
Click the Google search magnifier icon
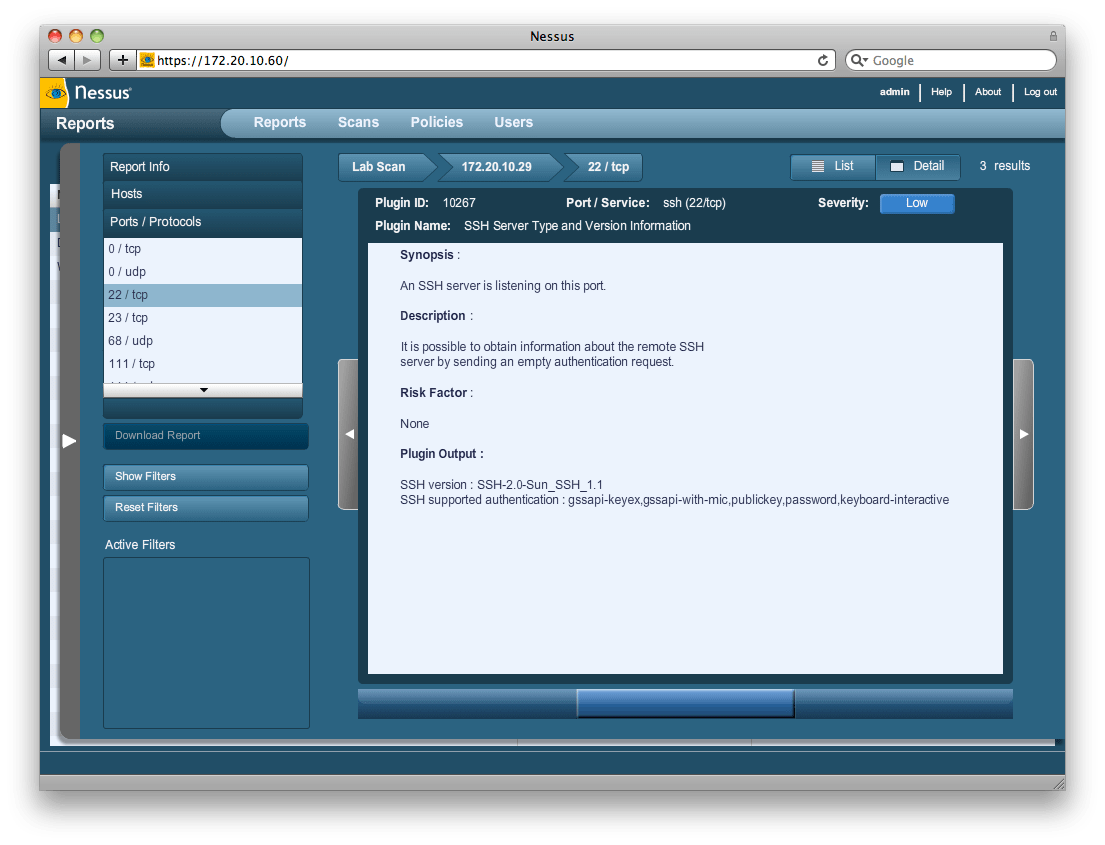[858, 61]
